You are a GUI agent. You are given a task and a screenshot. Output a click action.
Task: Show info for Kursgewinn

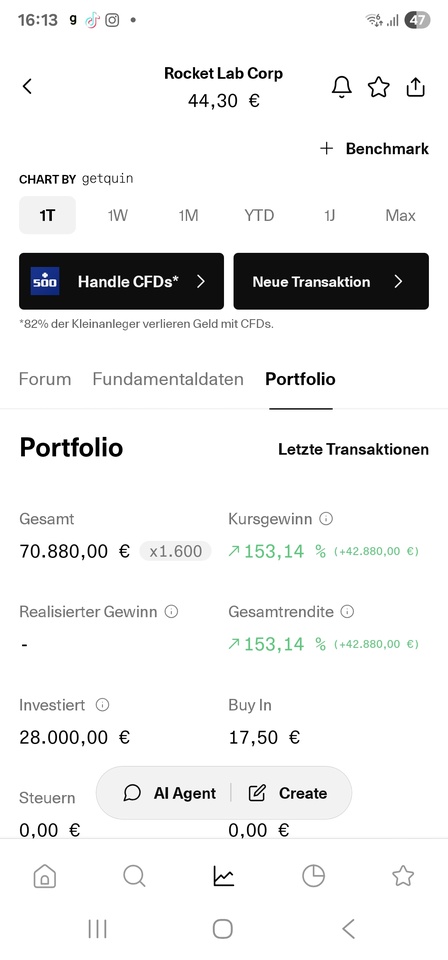[x=326, y=519]
